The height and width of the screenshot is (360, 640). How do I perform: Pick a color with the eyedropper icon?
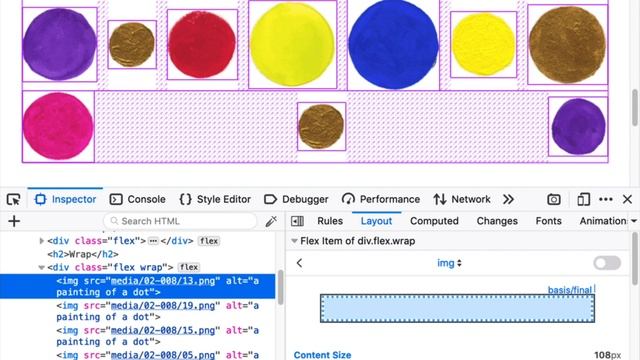tap(271, 221)
